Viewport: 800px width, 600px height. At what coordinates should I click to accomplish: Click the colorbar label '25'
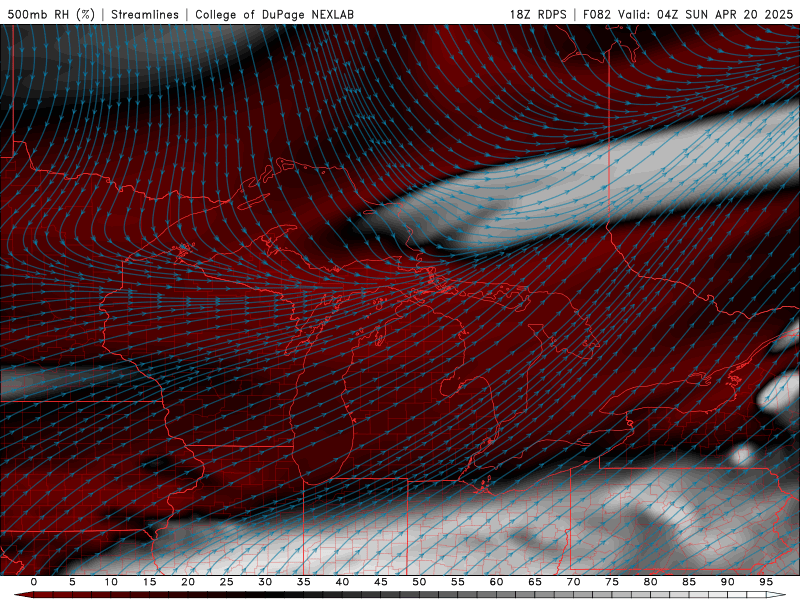tap(227, 582)
